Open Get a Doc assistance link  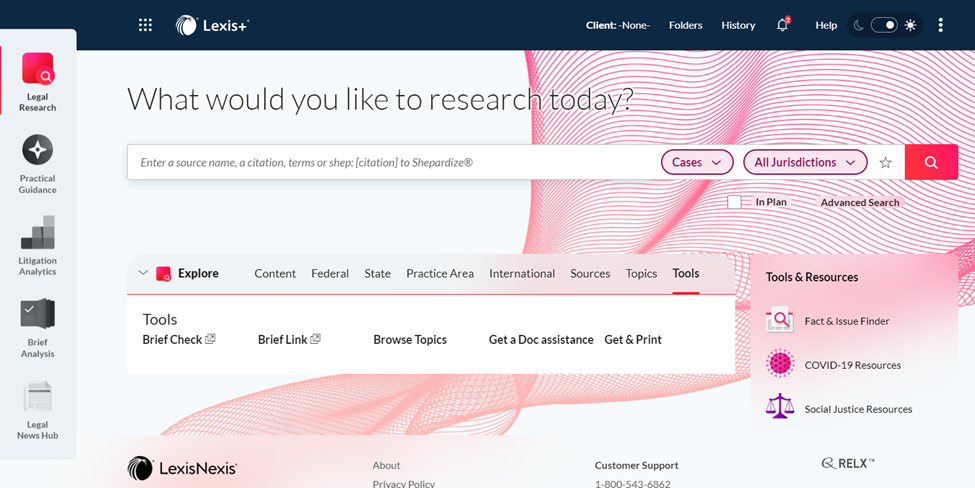(x=541, y=339)
